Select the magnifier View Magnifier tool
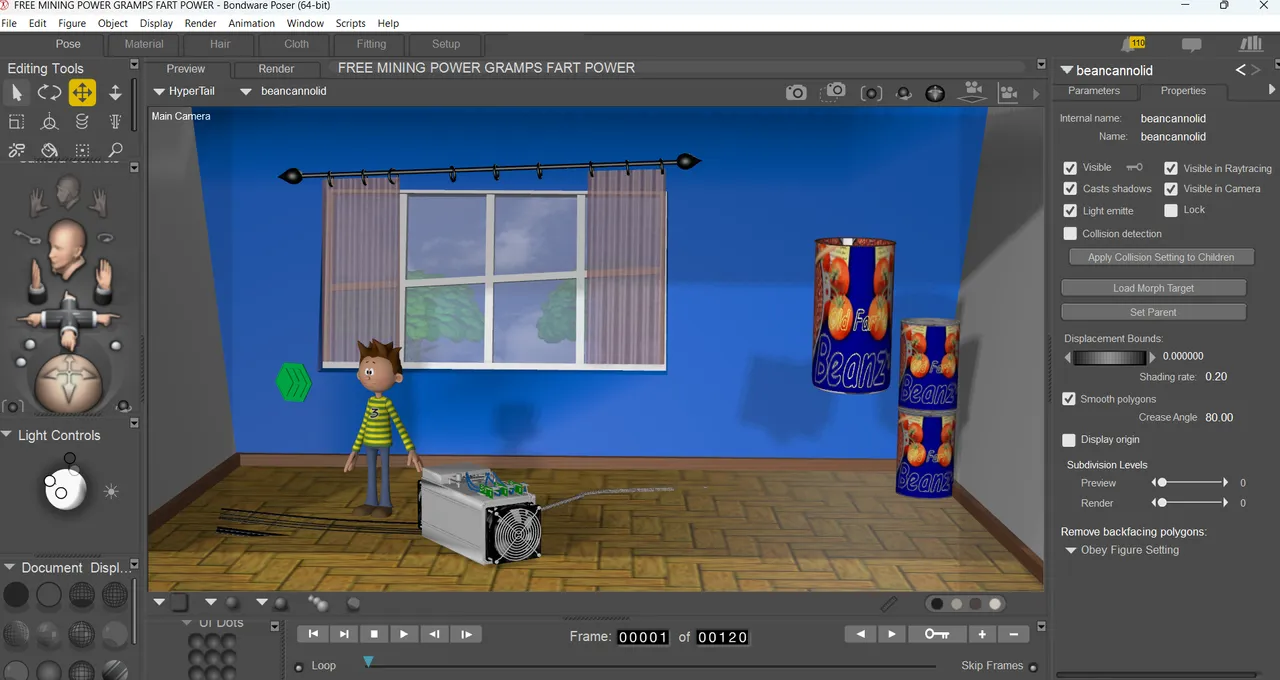This screenshot has height=680, width=1280. click(x=115, y=151)
